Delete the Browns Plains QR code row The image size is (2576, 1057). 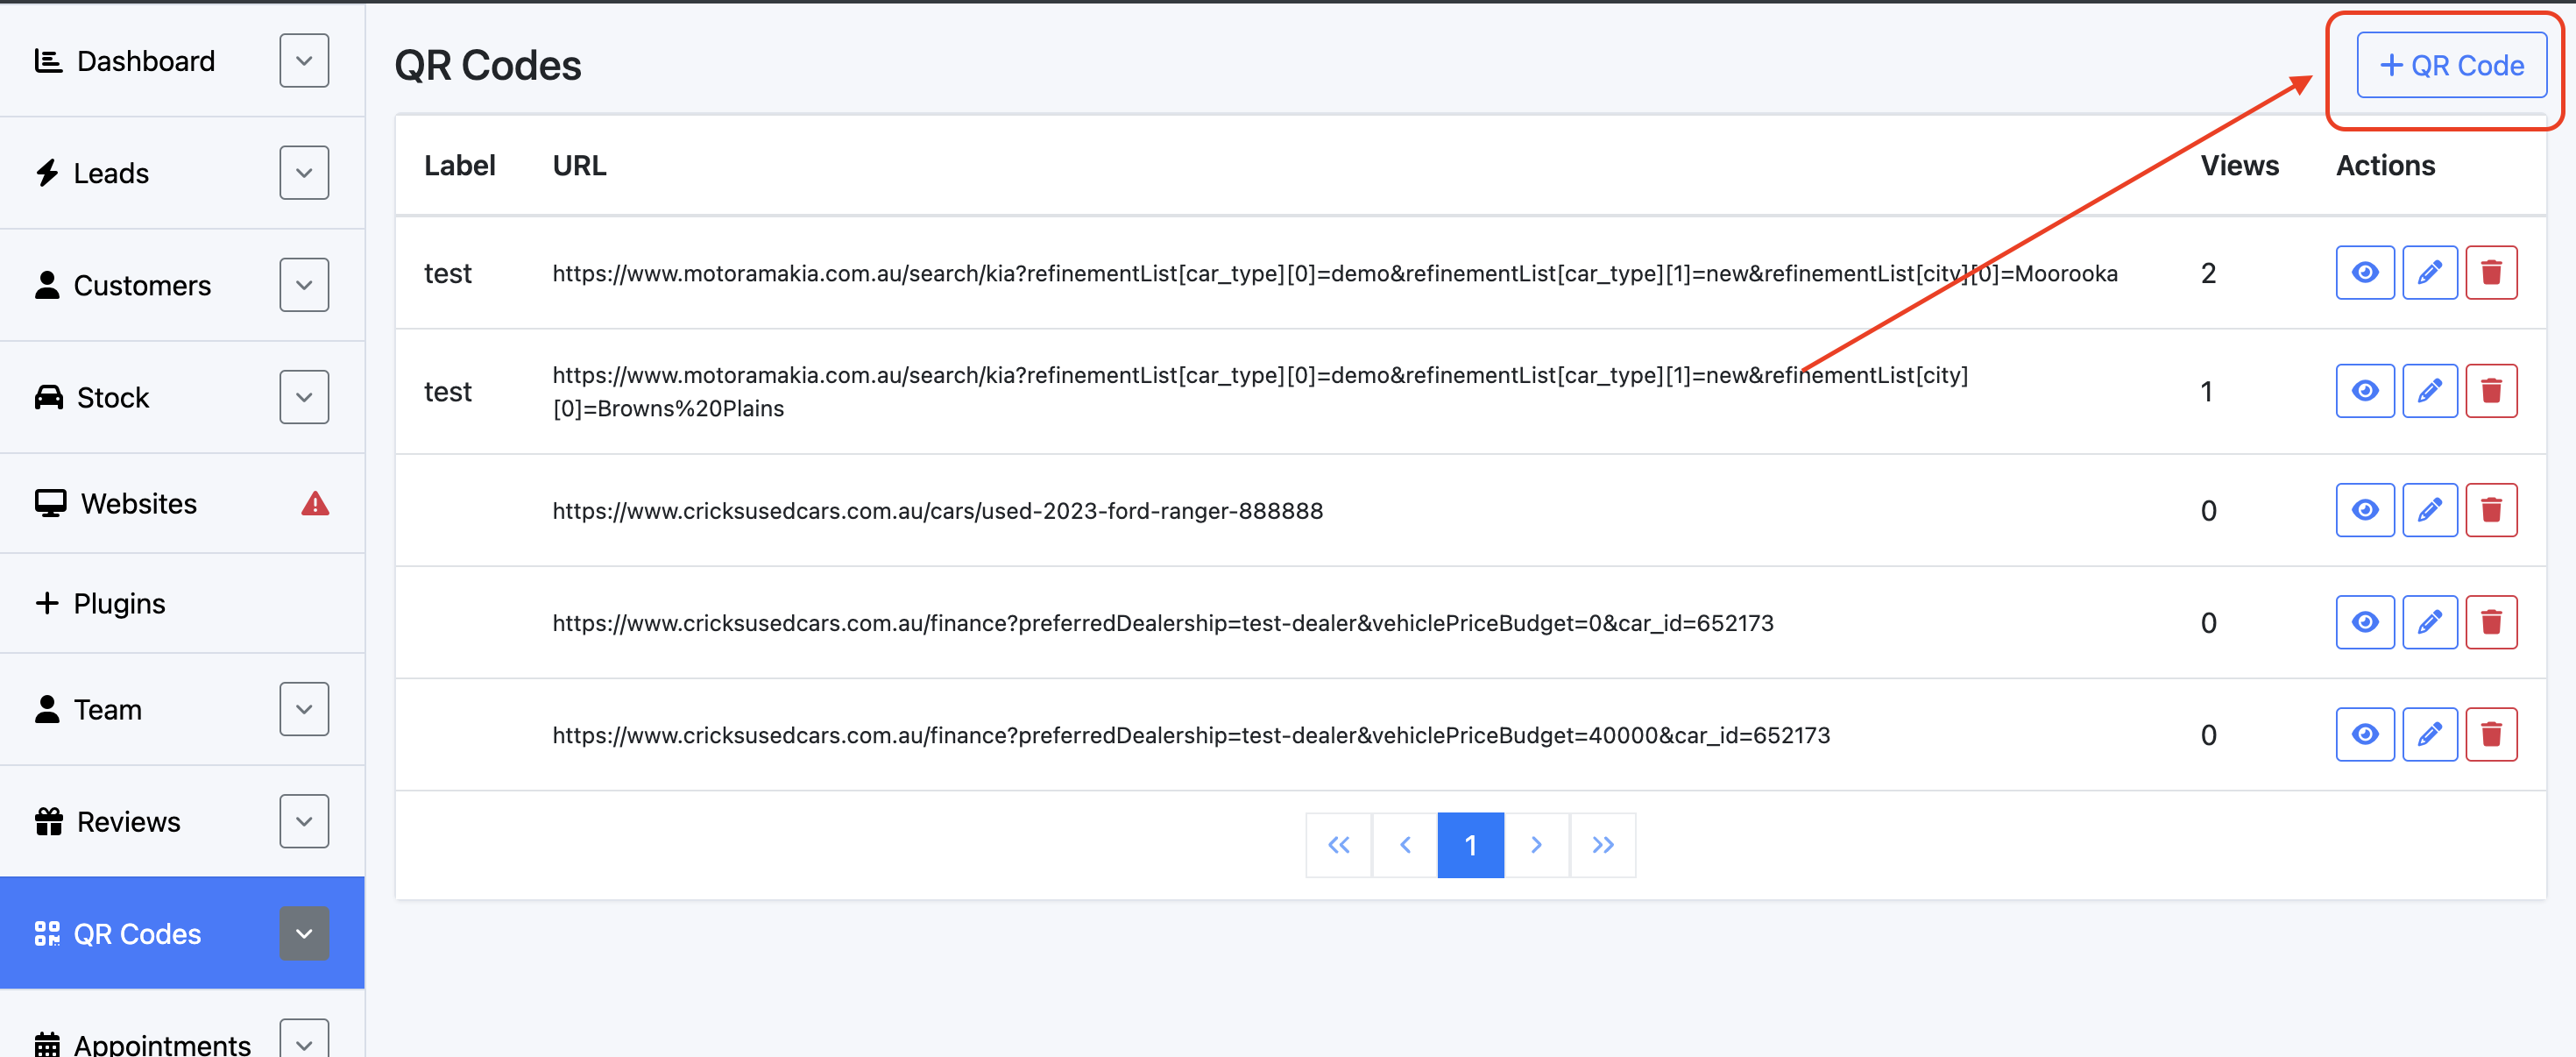click(2490, 391)
